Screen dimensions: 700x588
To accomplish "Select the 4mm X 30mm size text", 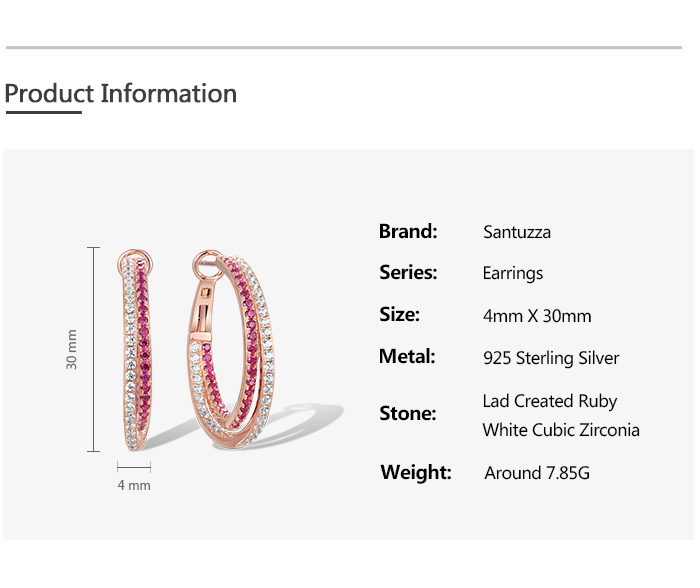I will click(x=537, y=316).
